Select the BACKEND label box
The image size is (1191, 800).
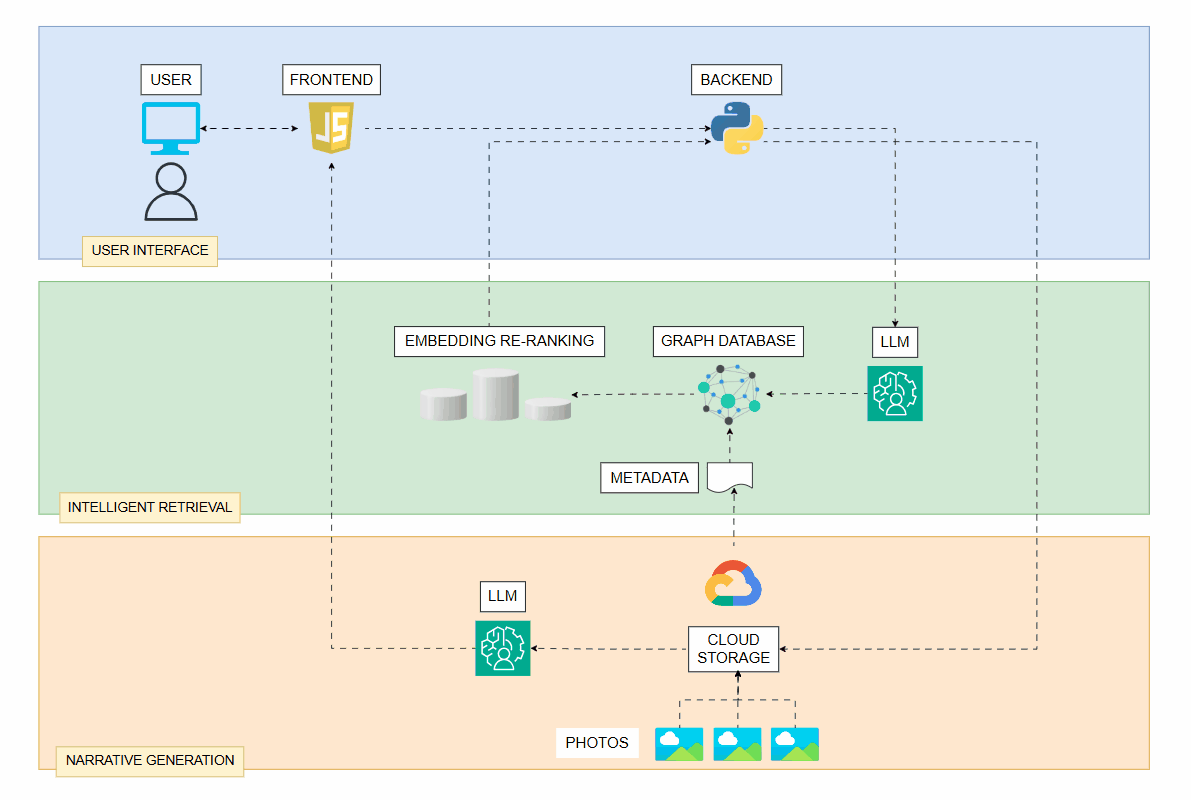click(x=736, y=80)
